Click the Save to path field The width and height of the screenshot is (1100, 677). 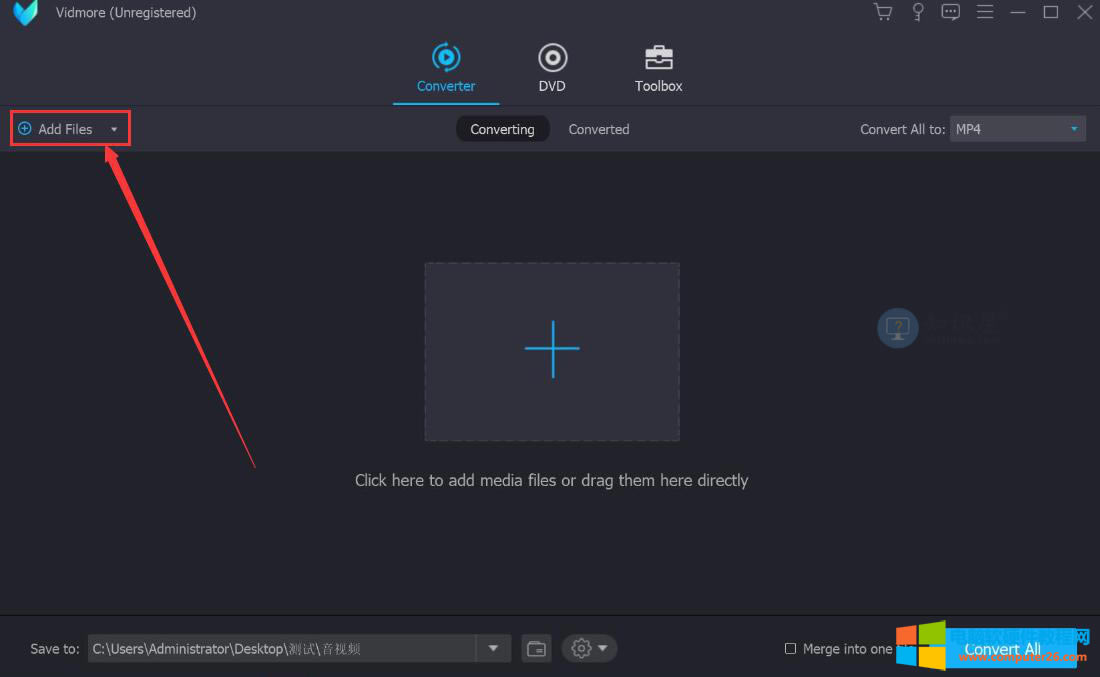282,648
